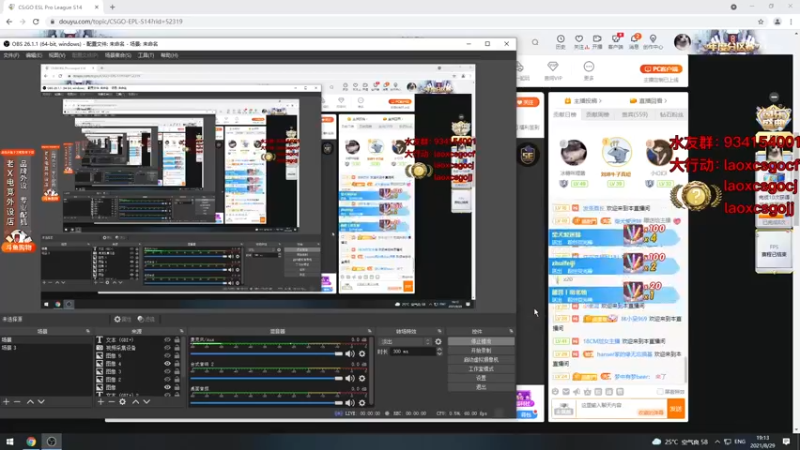Toggle visibility of the video capture device source

[x=167, y=347]
